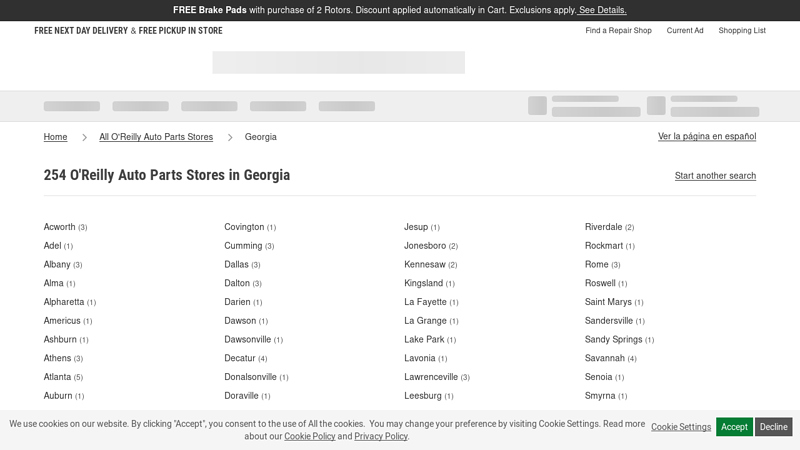Select Darien city listing
This screenshot has height=450, width=800.
[243, 302]
